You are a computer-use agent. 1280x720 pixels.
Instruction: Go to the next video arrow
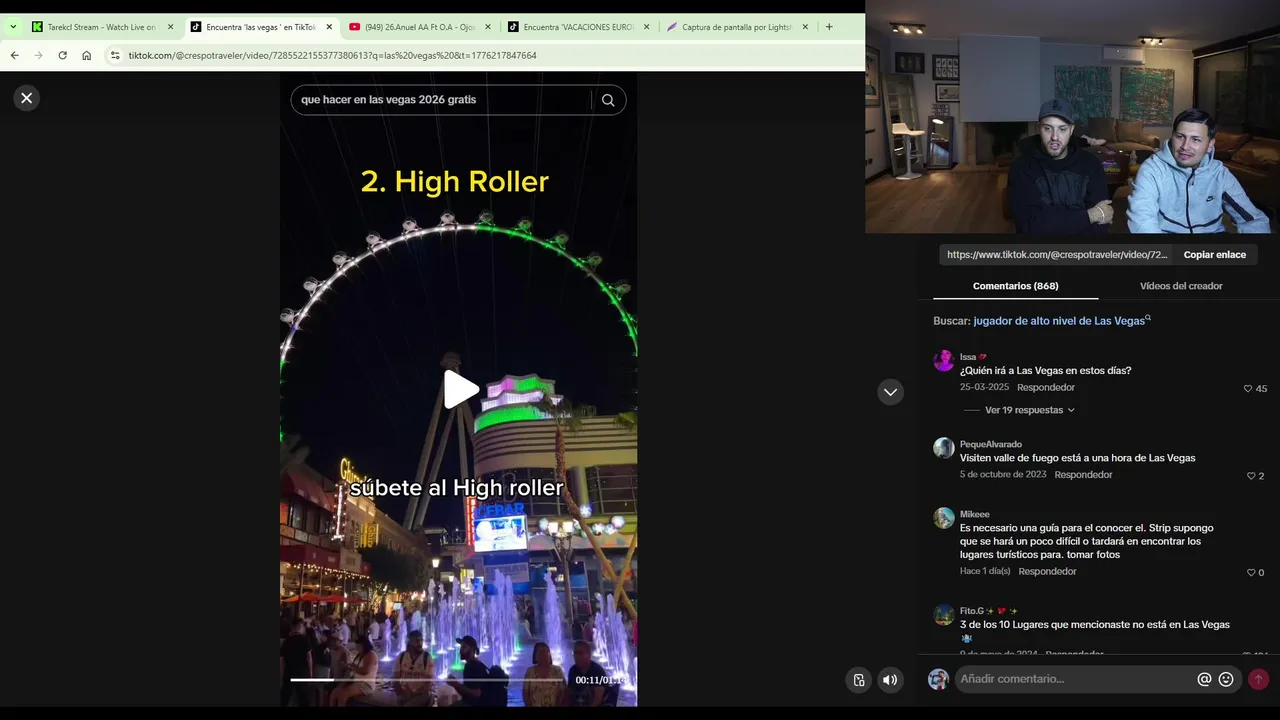890,392
